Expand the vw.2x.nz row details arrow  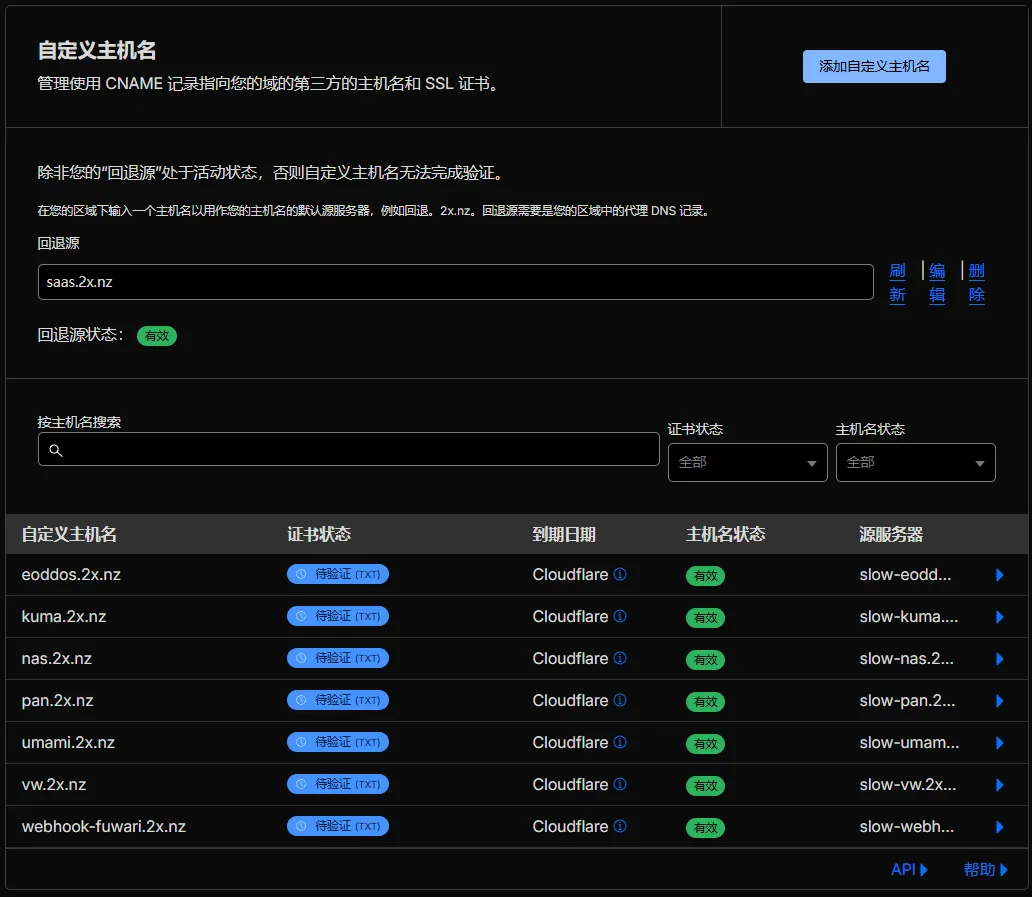click(x=999, y=786)
